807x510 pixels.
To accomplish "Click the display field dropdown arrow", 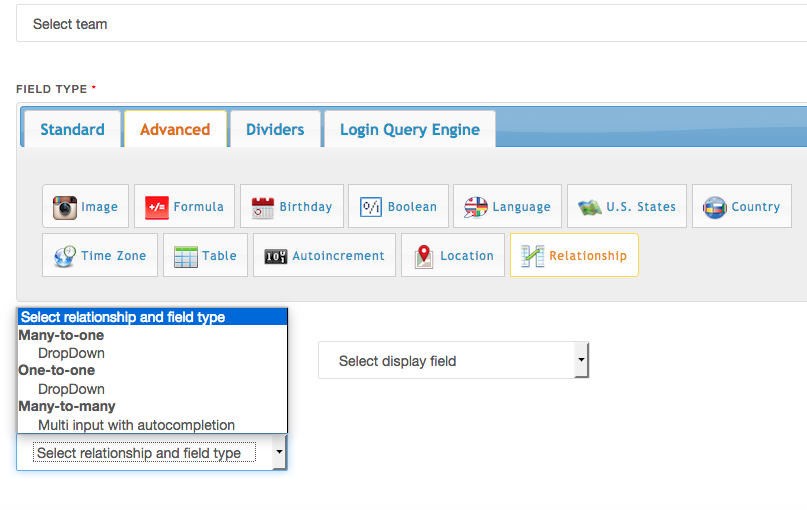I will (x=581, y=360).
